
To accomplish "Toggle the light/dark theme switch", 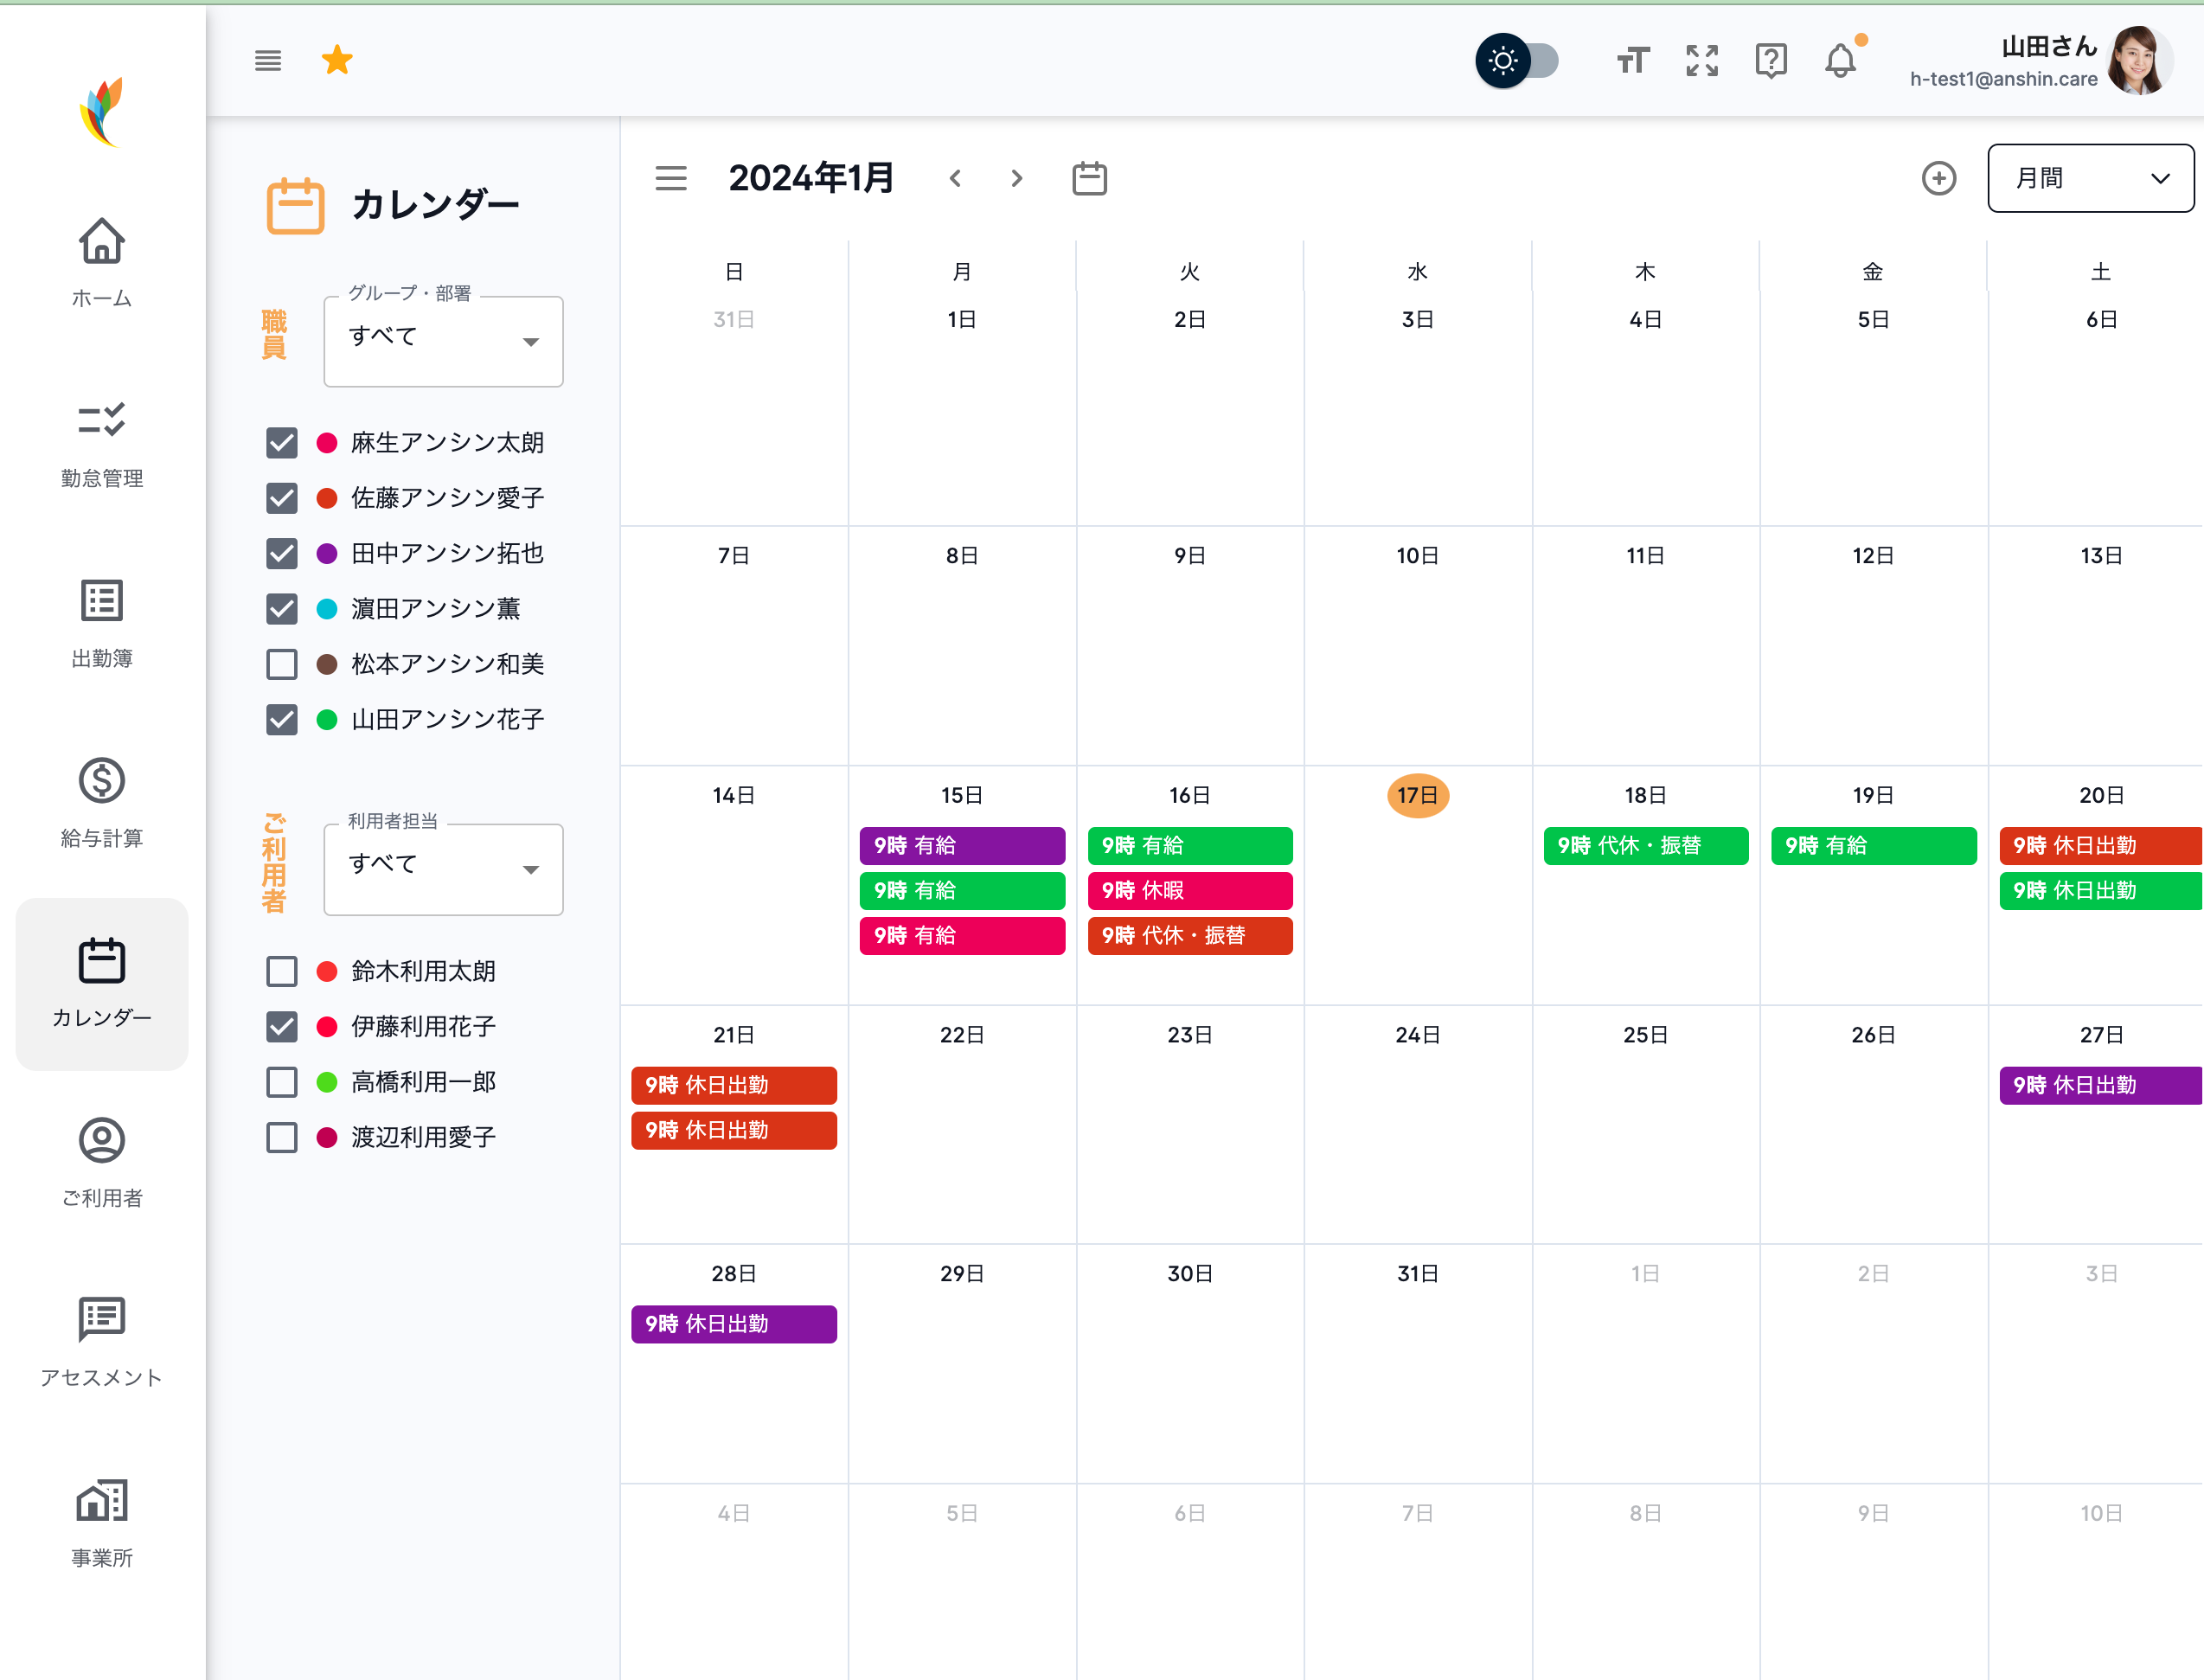I will click(x=1517, y=61).
